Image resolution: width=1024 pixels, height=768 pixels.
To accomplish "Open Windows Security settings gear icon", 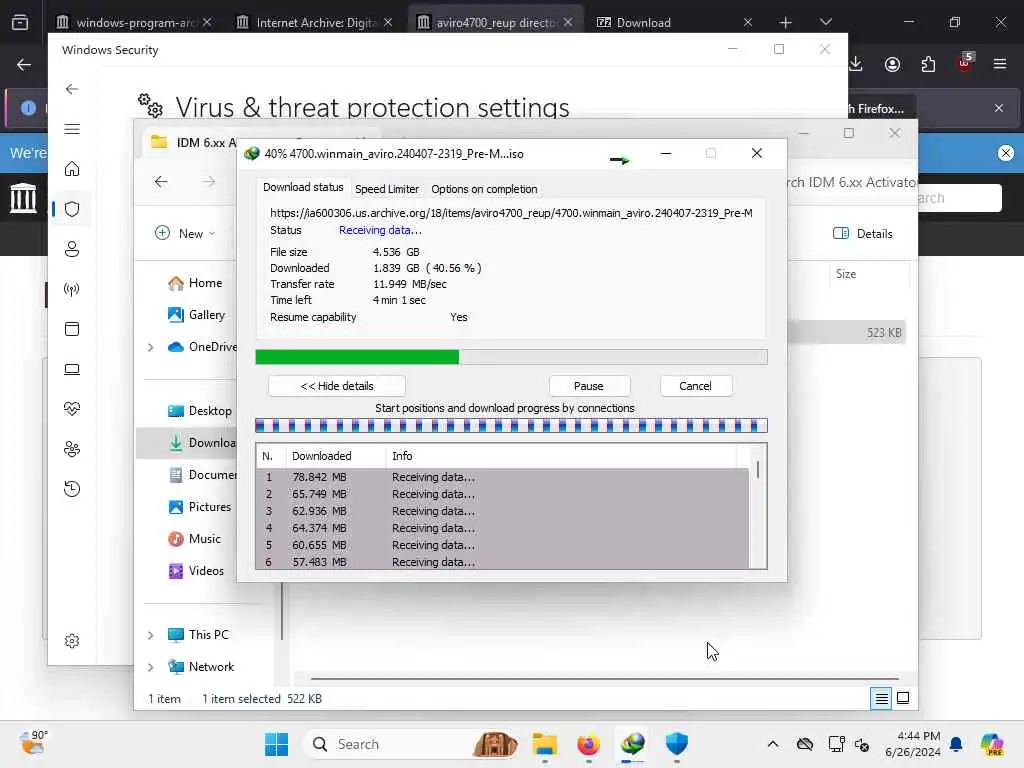I will pos(72,641).
